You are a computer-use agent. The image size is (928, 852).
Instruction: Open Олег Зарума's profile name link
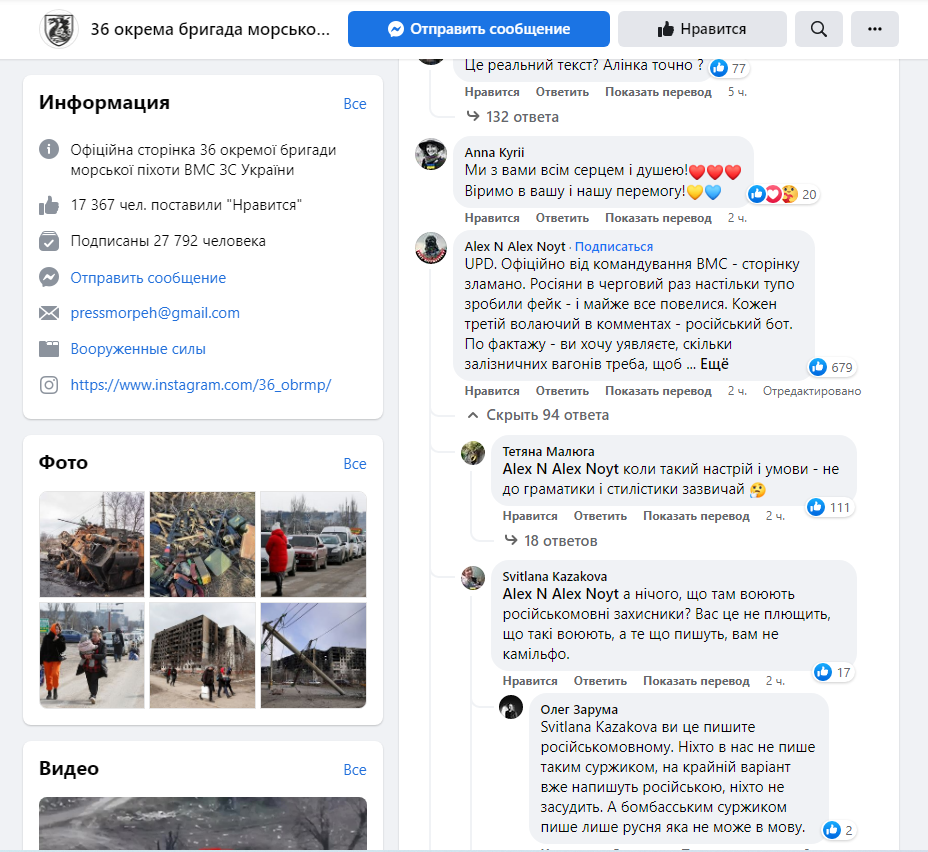[x=579, y=709]
